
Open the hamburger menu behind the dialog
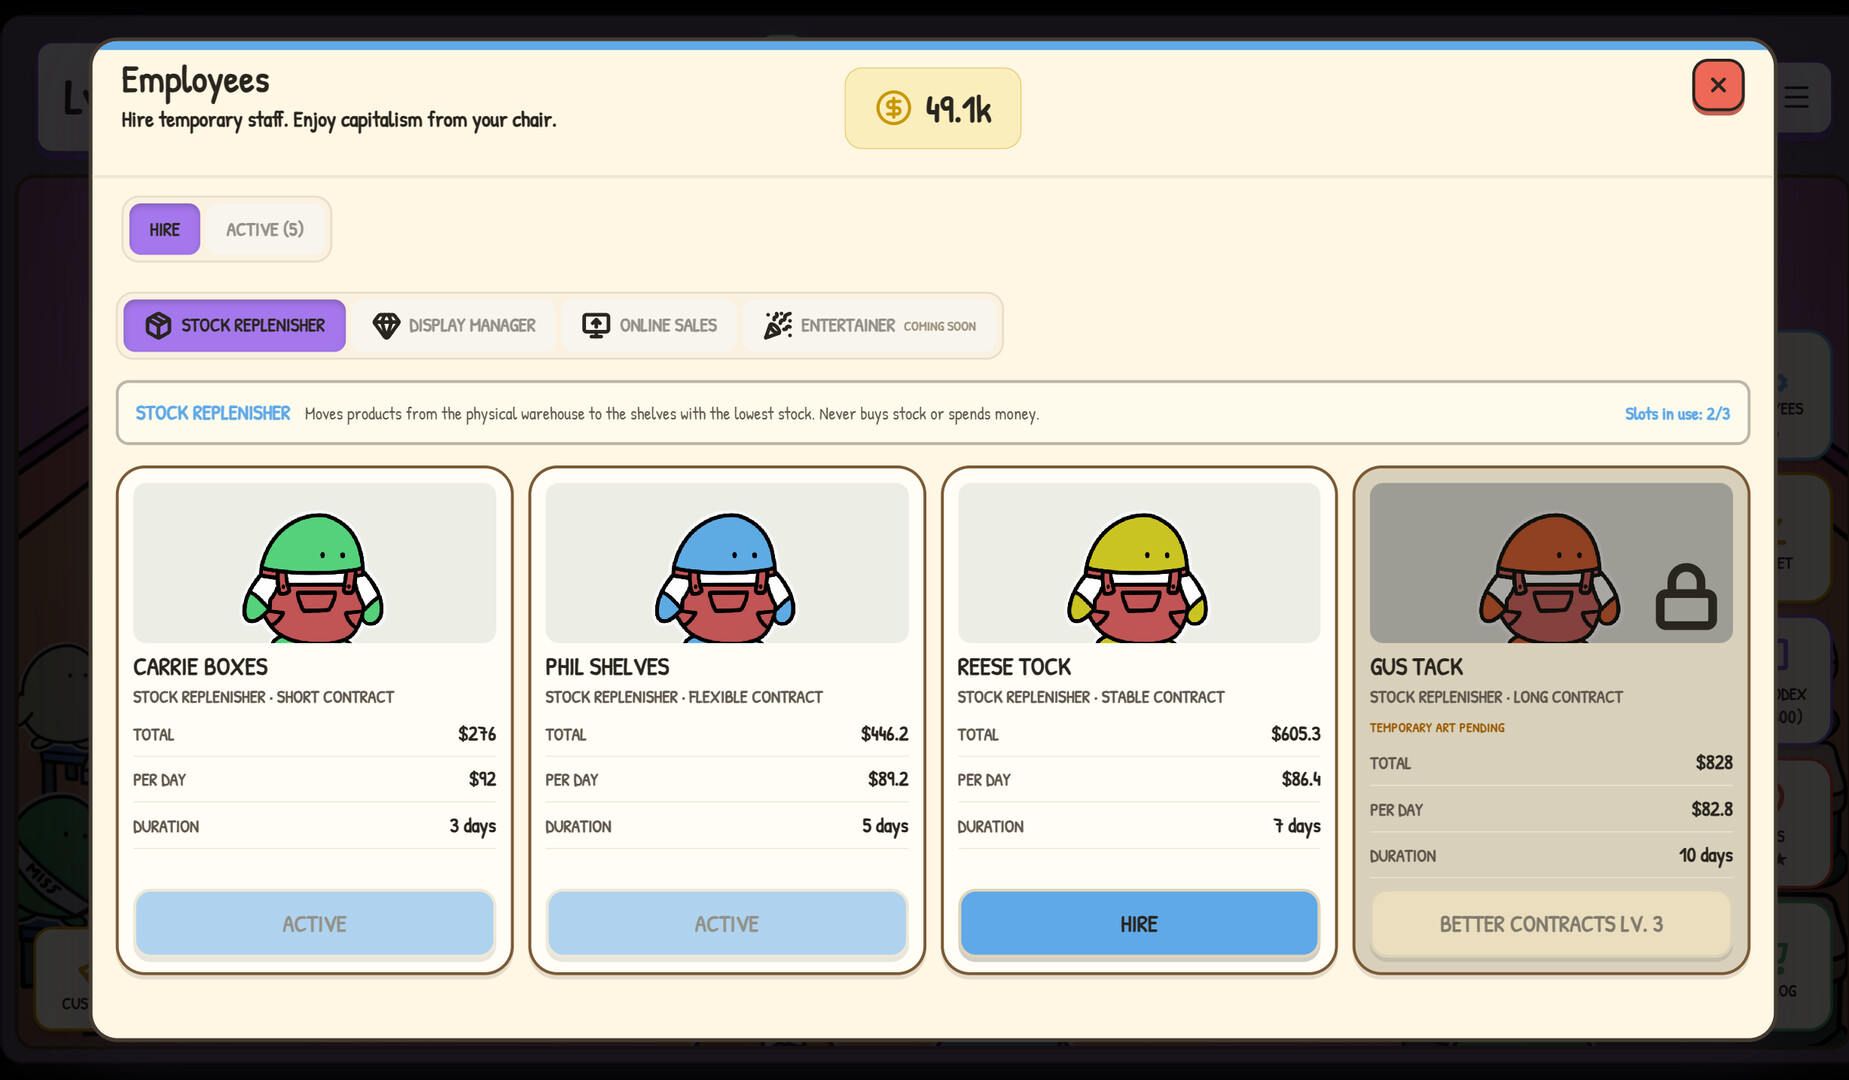pyautogui.click(x=1797, y=97)
